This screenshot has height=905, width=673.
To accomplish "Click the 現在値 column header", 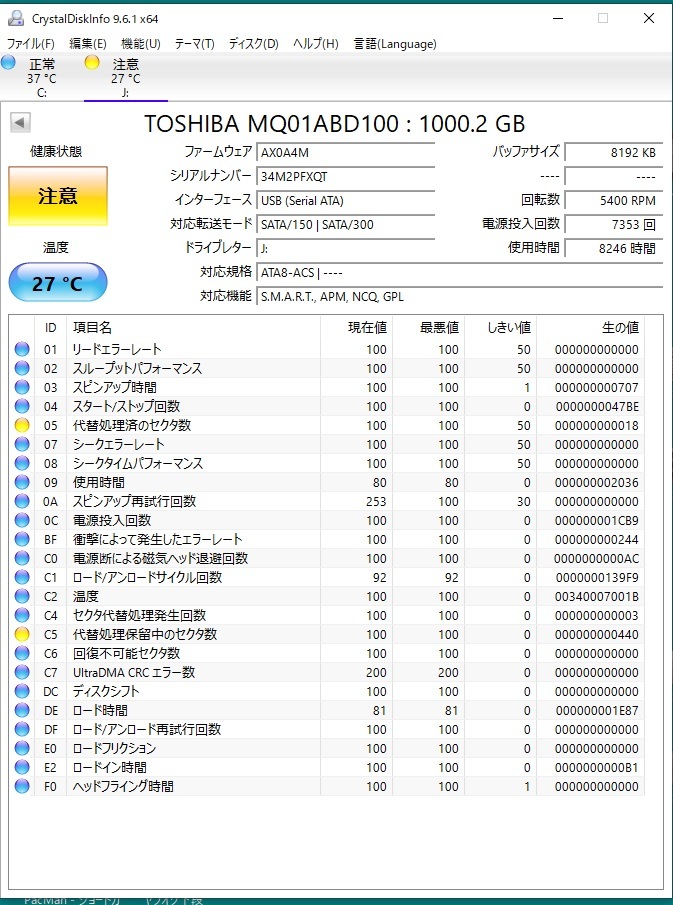I will point(357,328).
